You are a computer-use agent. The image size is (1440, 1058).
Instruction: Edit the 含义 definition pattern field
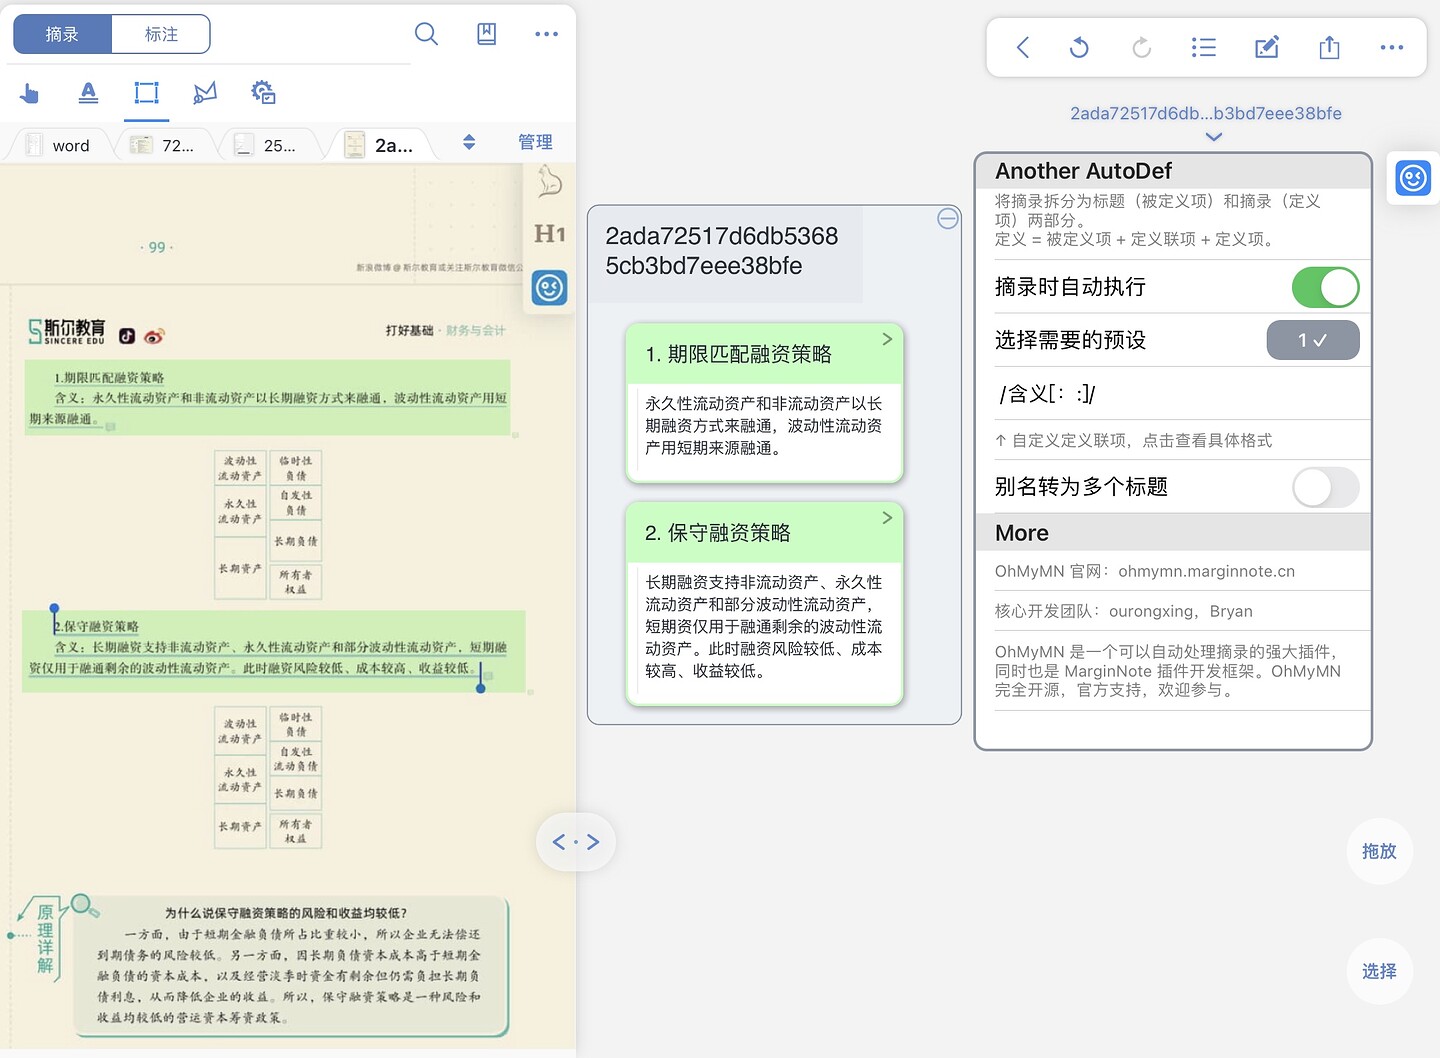point(1182,394)
